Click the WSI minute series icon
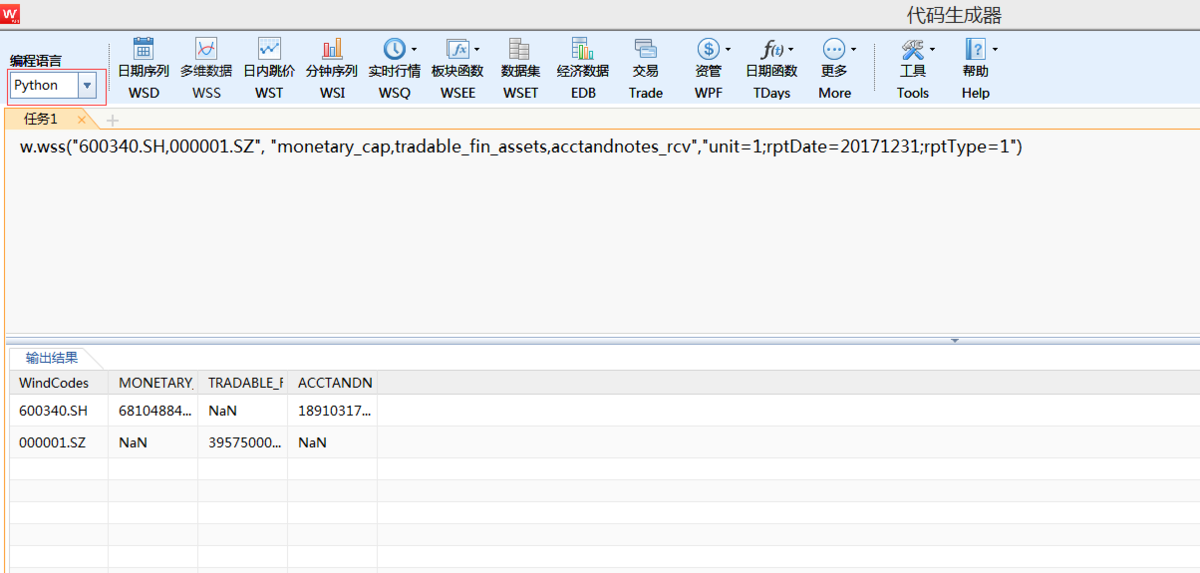Viewport: 1200px width, 573px height. [x=332, y=49]
